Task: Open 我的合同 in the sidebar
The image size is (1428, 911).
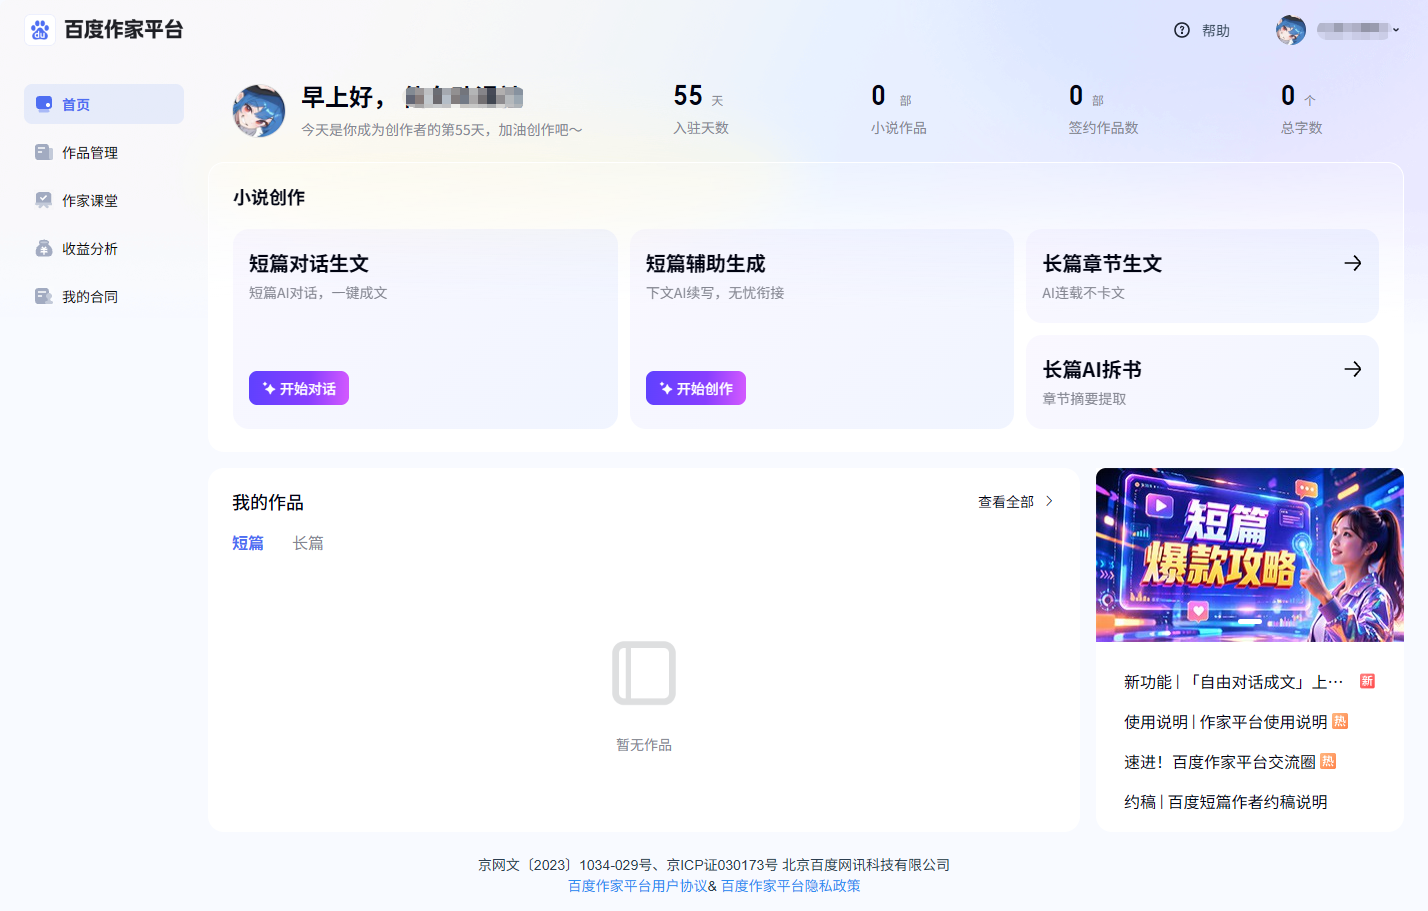Action: coord(104,296)
